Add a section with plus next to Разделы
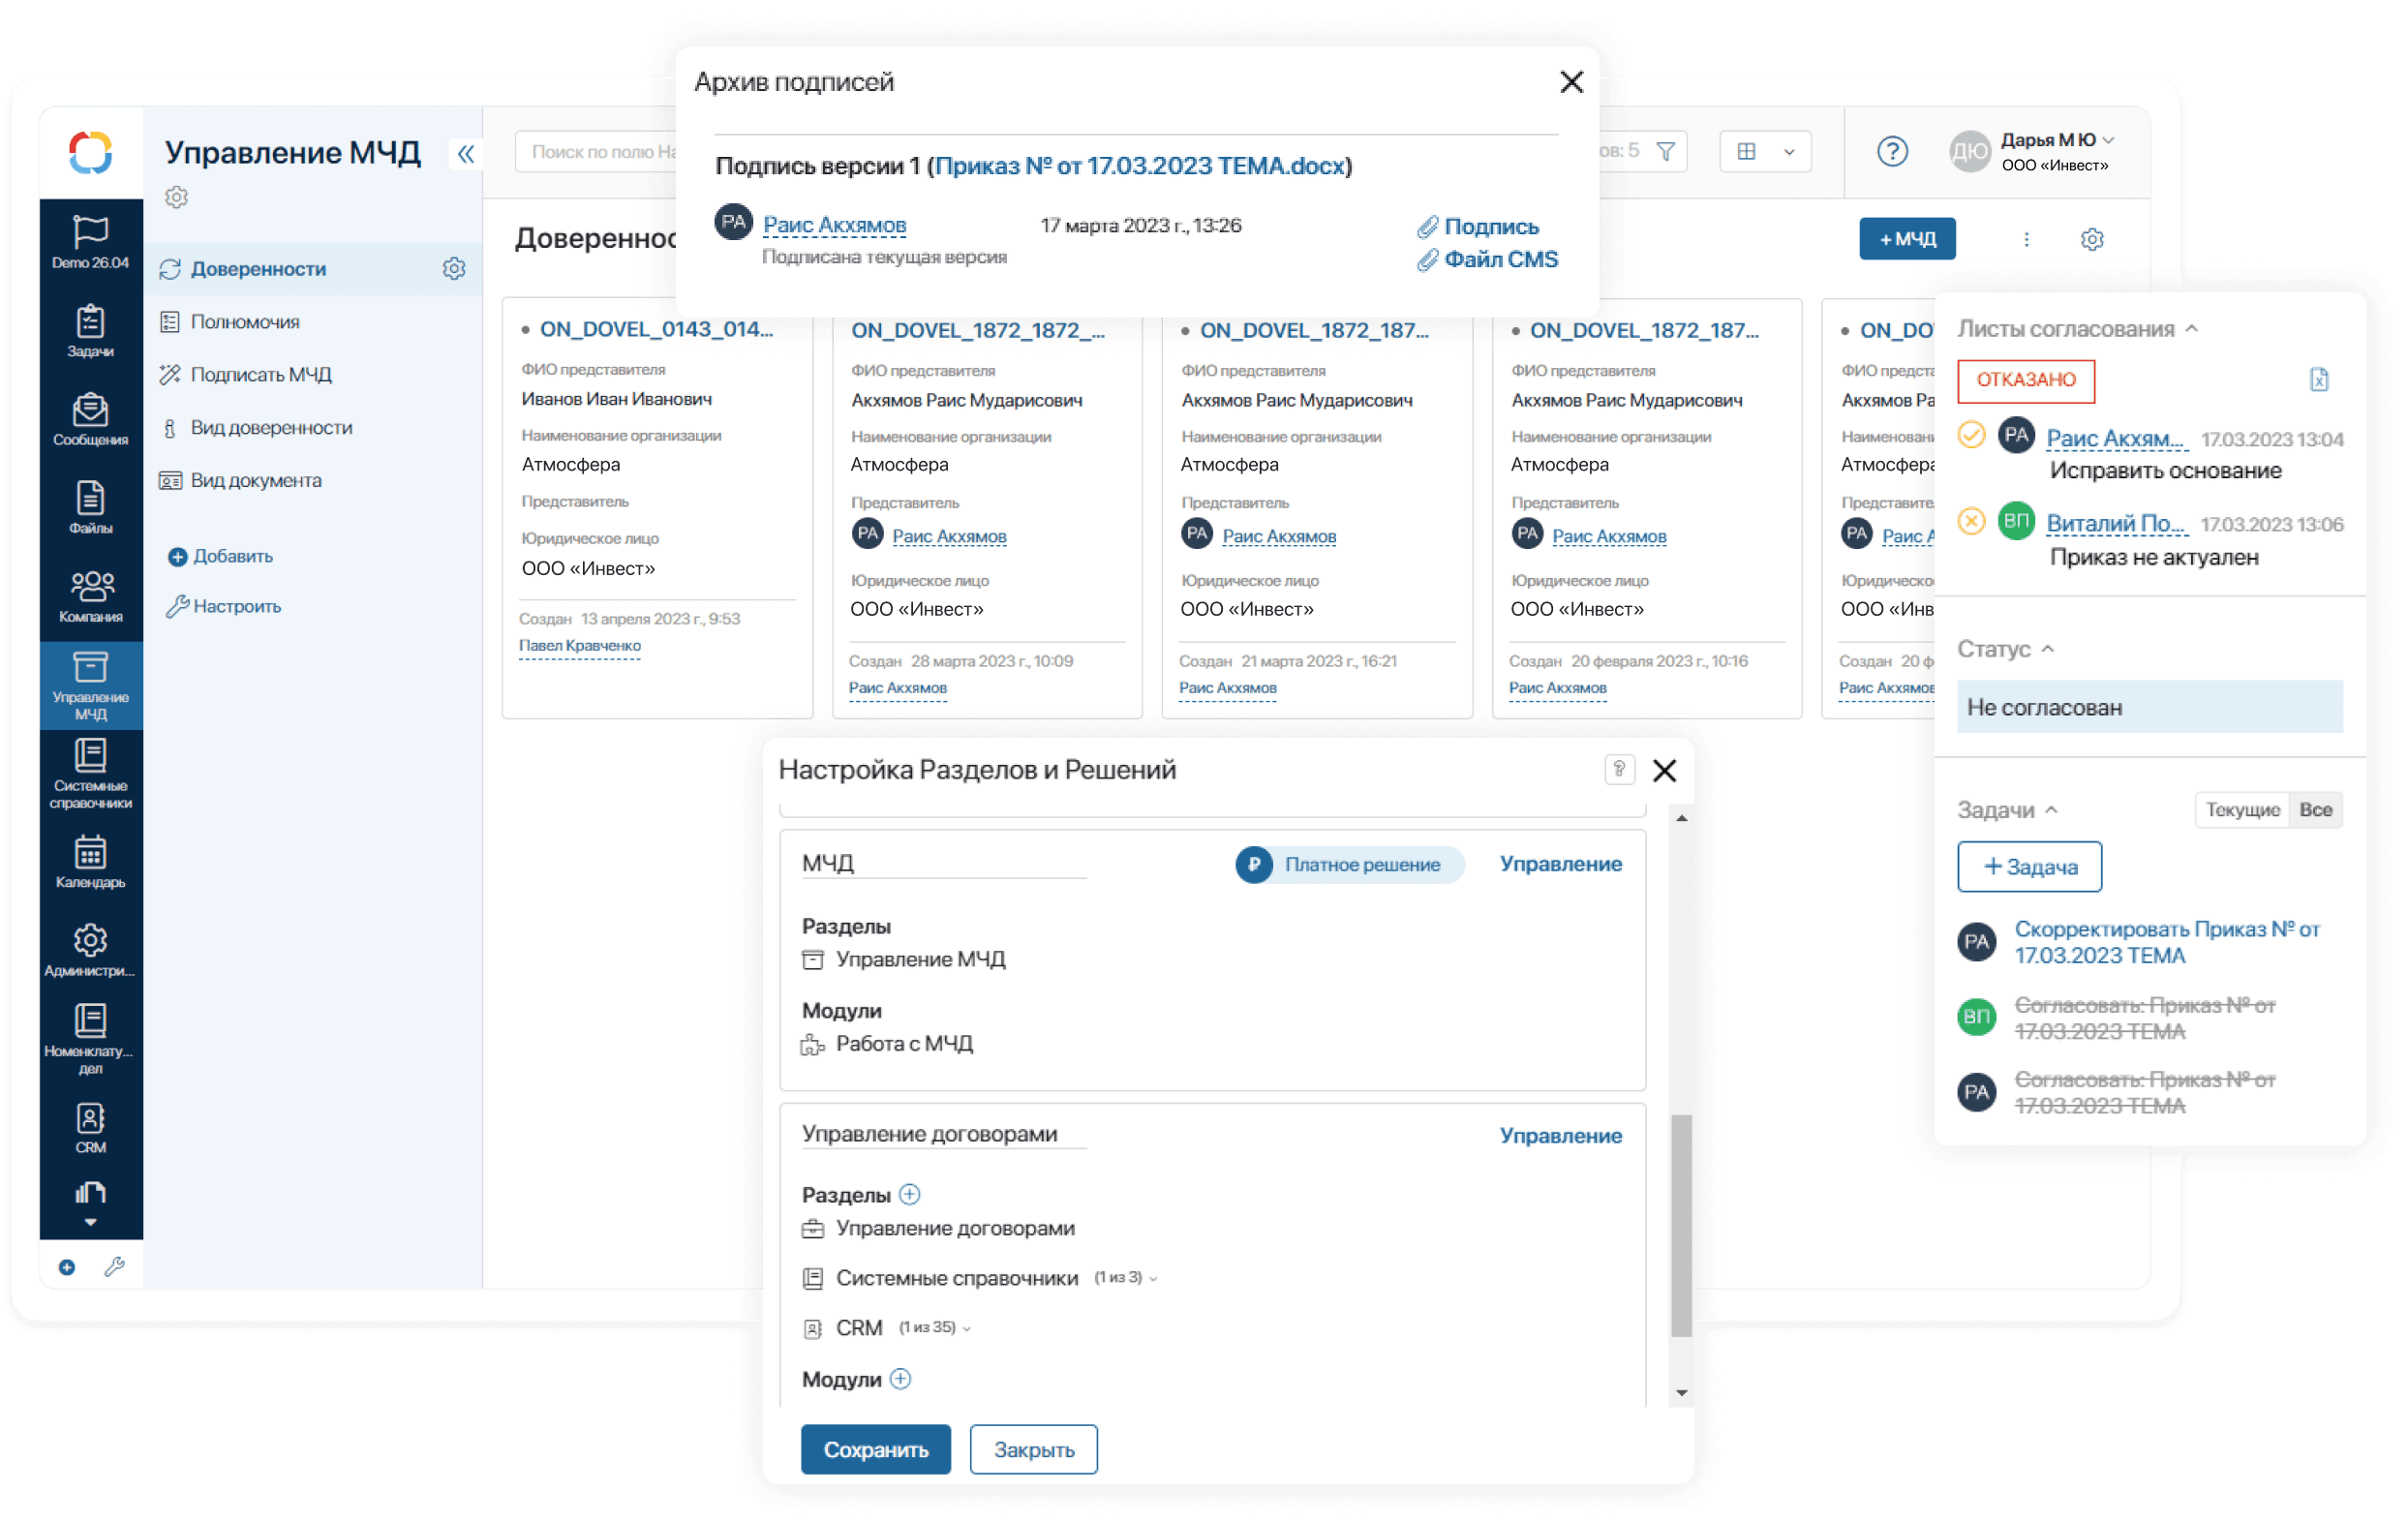 (x=909, y=1194)
